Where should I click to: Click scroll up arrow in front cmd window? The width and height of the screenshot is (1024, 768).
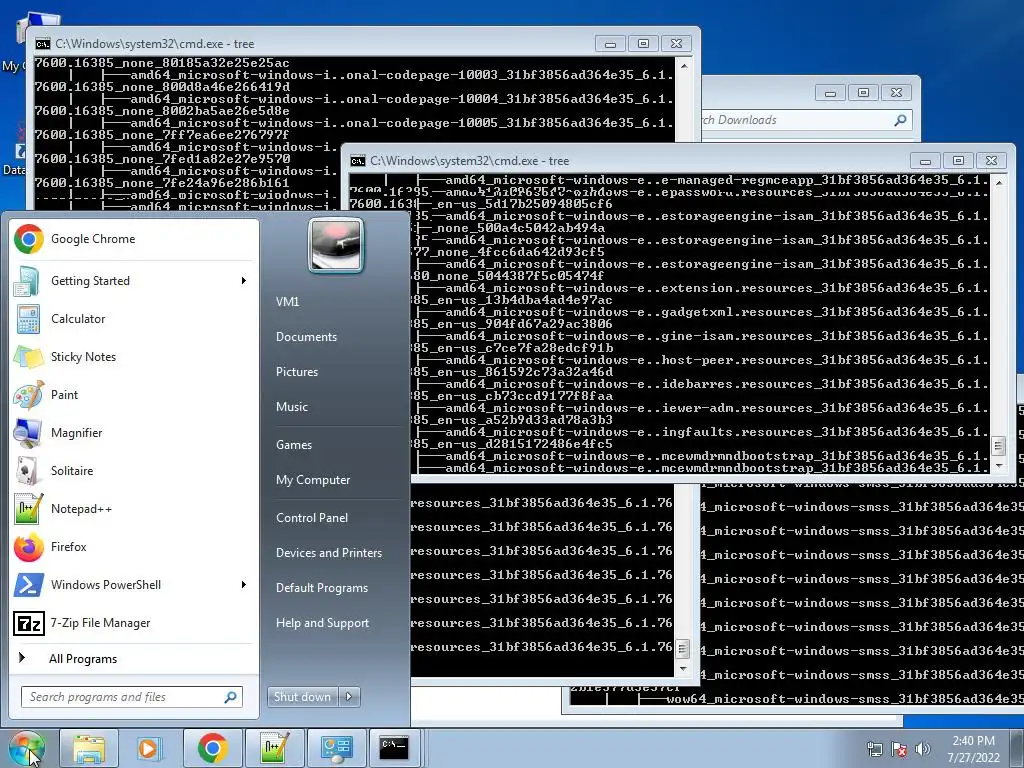[x=998, y=184]
